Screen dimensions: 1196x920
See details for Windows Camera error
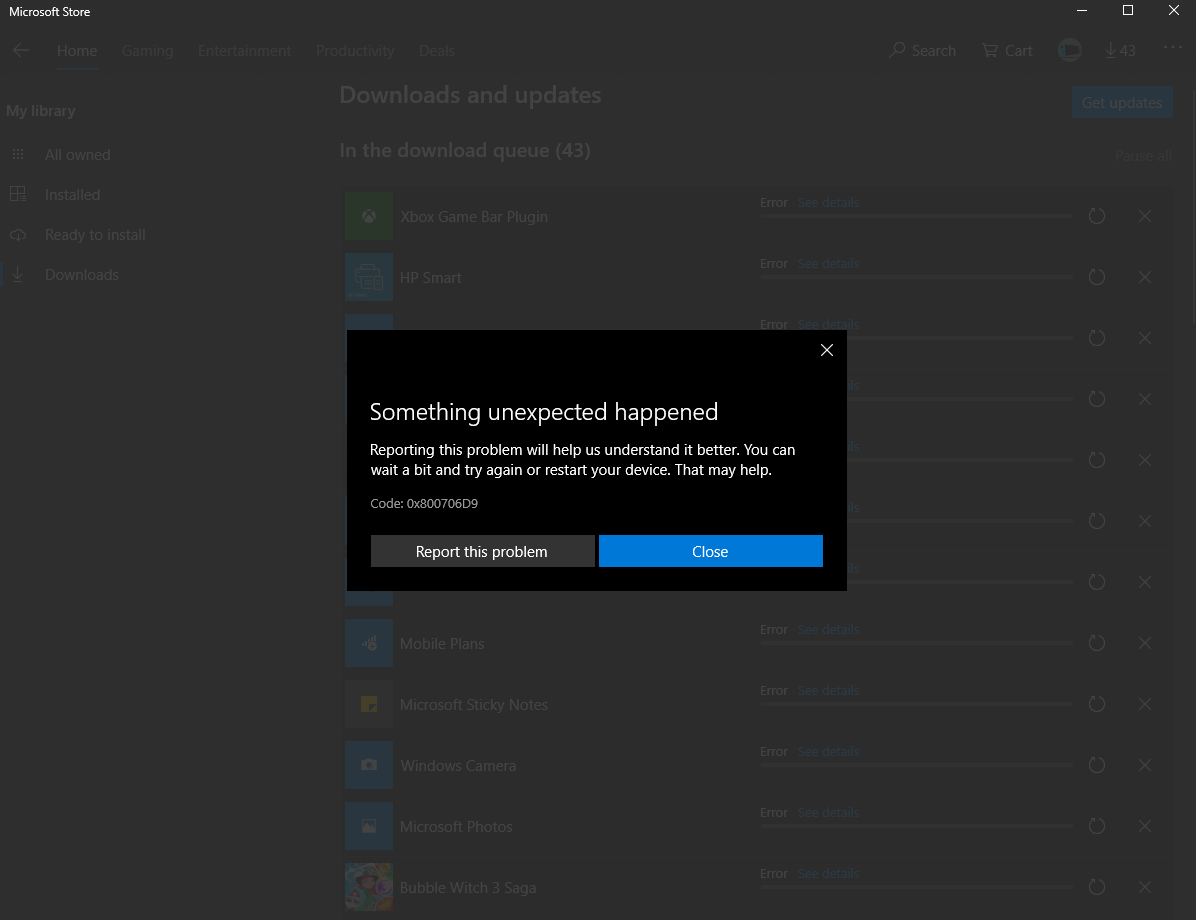(x=828, y=751)
